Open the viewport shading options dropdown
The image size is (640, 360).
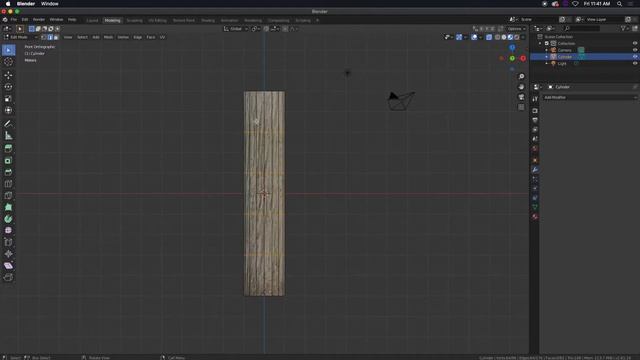pyautogui.click(x=523, y=37)
